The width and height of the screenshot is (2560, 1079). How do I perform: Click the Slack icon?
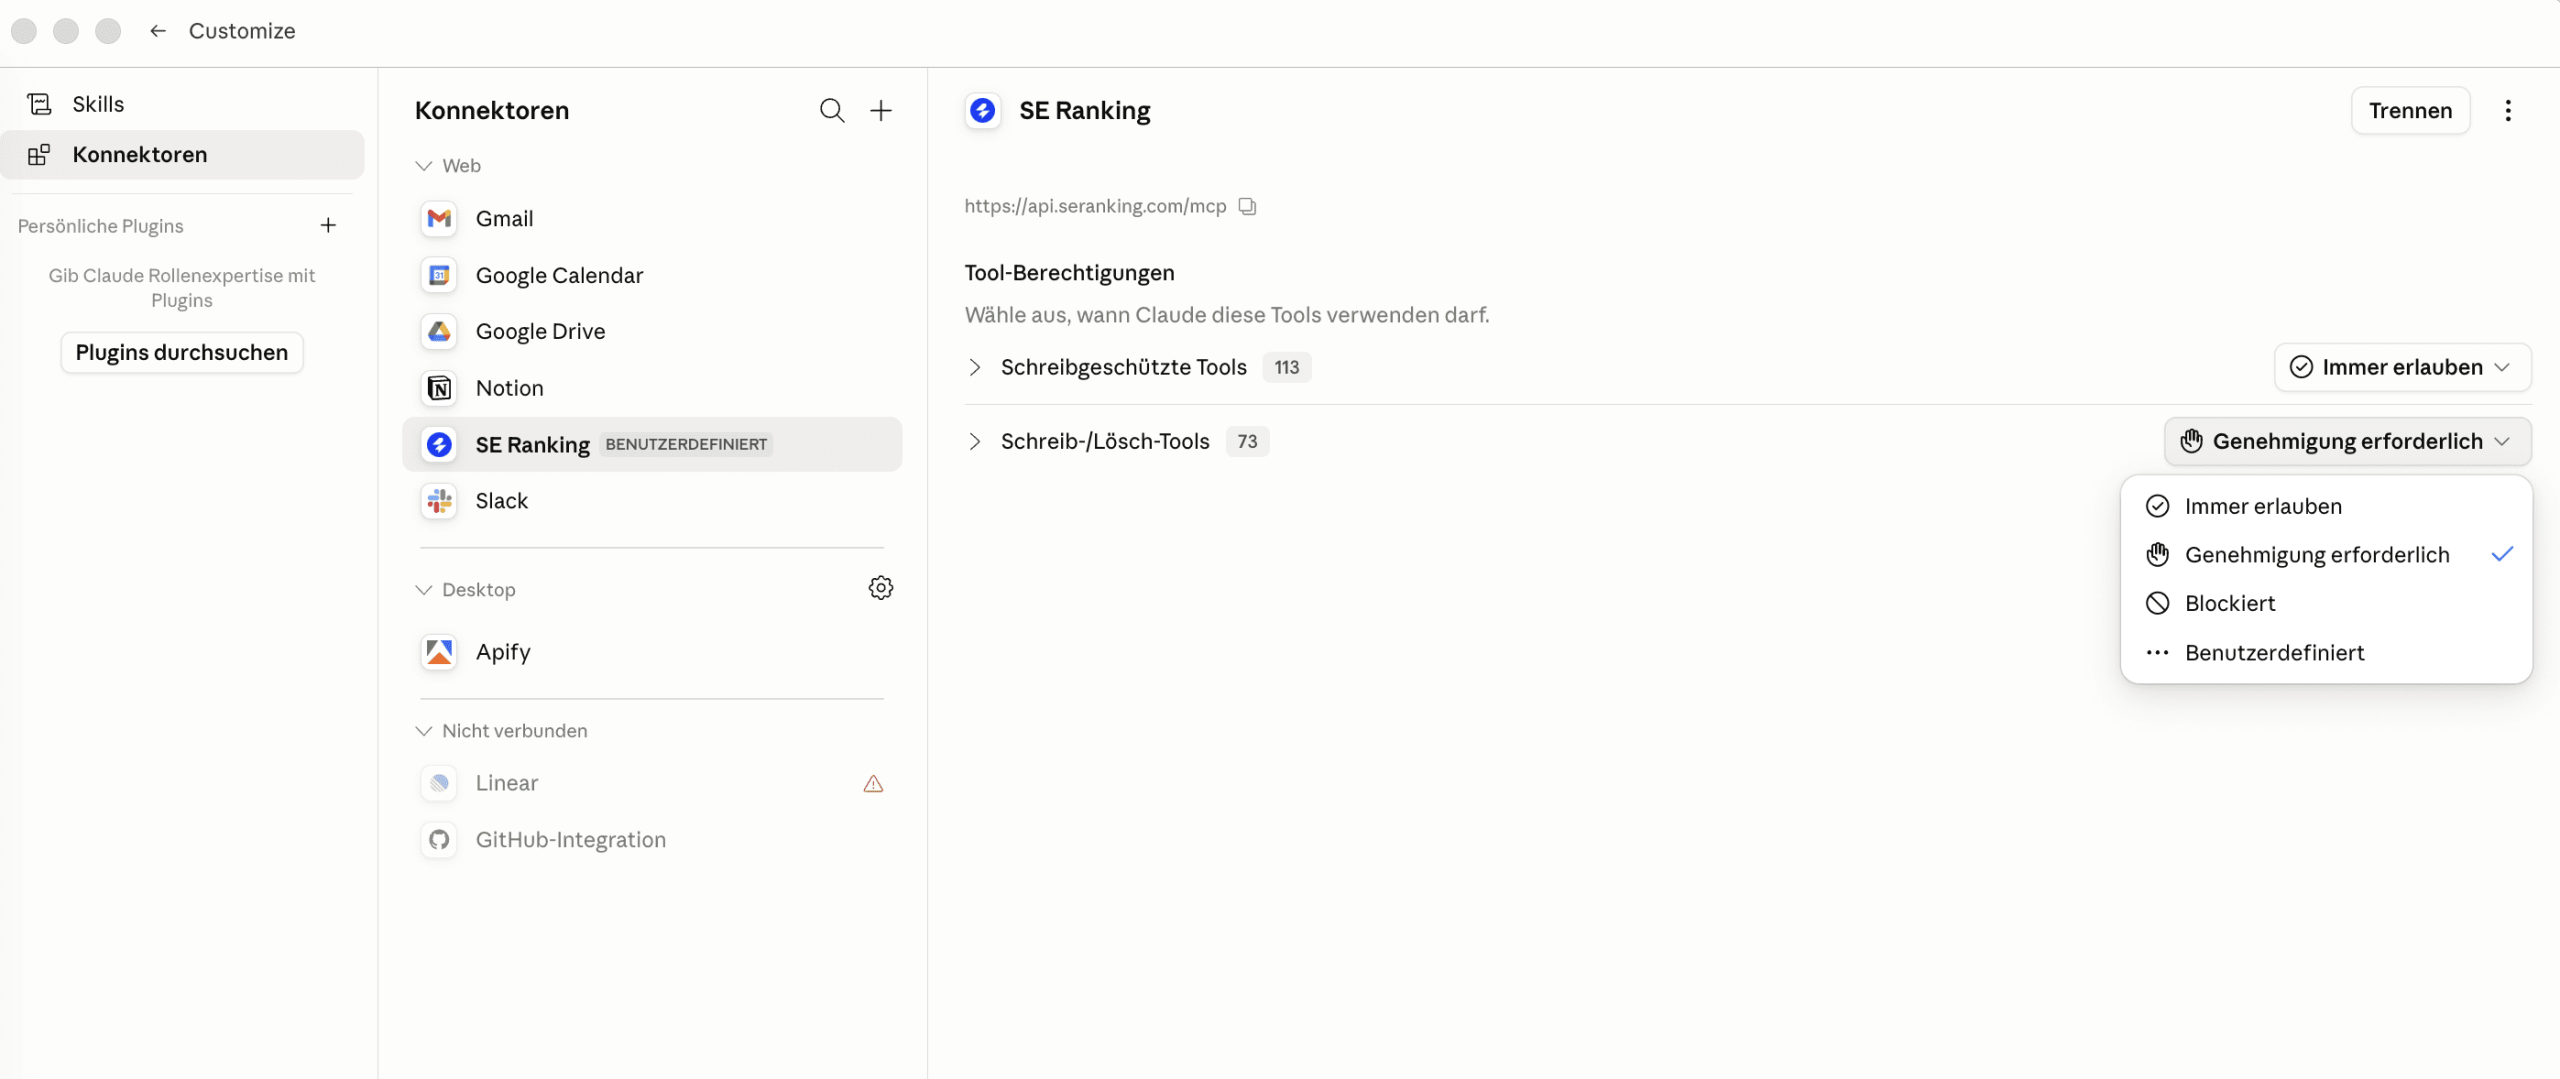tap(439, 501)
